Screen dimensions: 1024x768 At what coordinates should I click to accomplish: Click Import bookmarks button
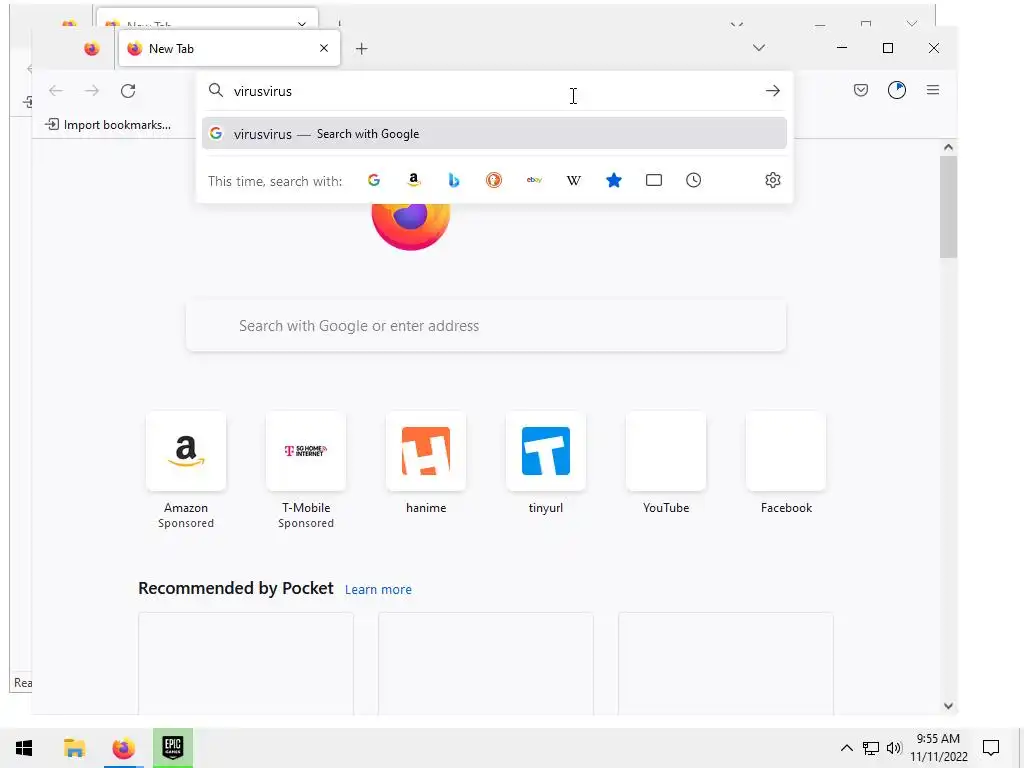108,125
